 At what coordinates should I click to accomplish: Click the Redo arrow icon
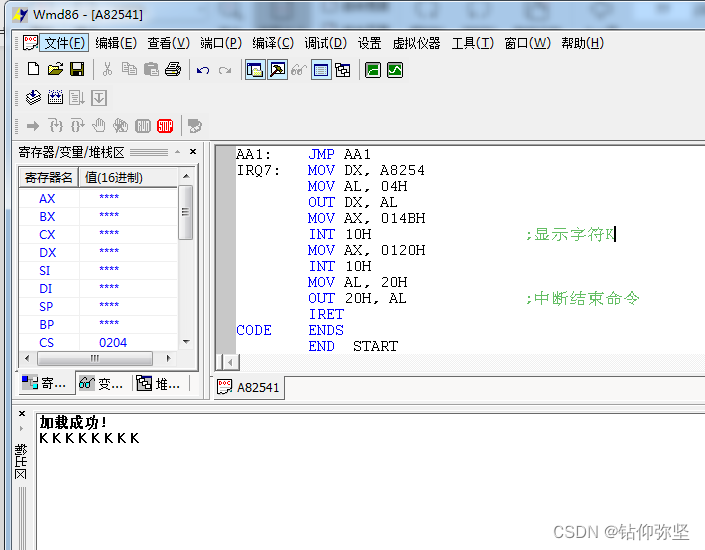tap(225, 70)
